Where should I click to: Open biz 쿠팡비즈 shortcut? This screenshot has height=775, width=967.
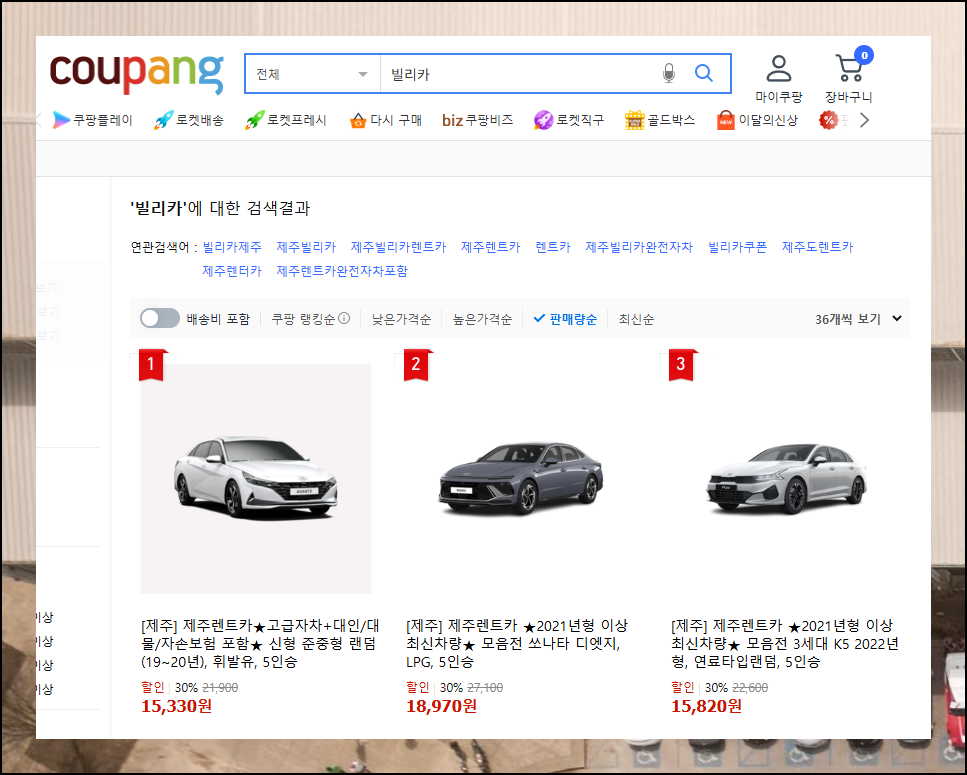pos(477,120)
